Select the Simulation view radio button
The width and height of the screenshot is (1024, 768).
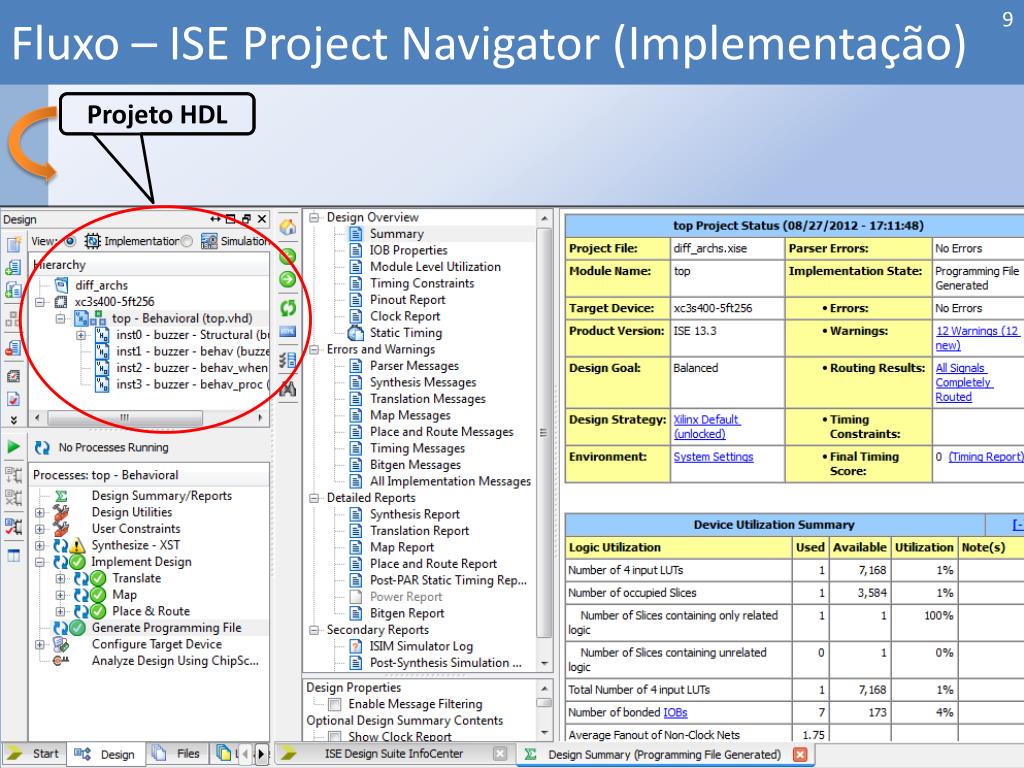coord(187,241)
